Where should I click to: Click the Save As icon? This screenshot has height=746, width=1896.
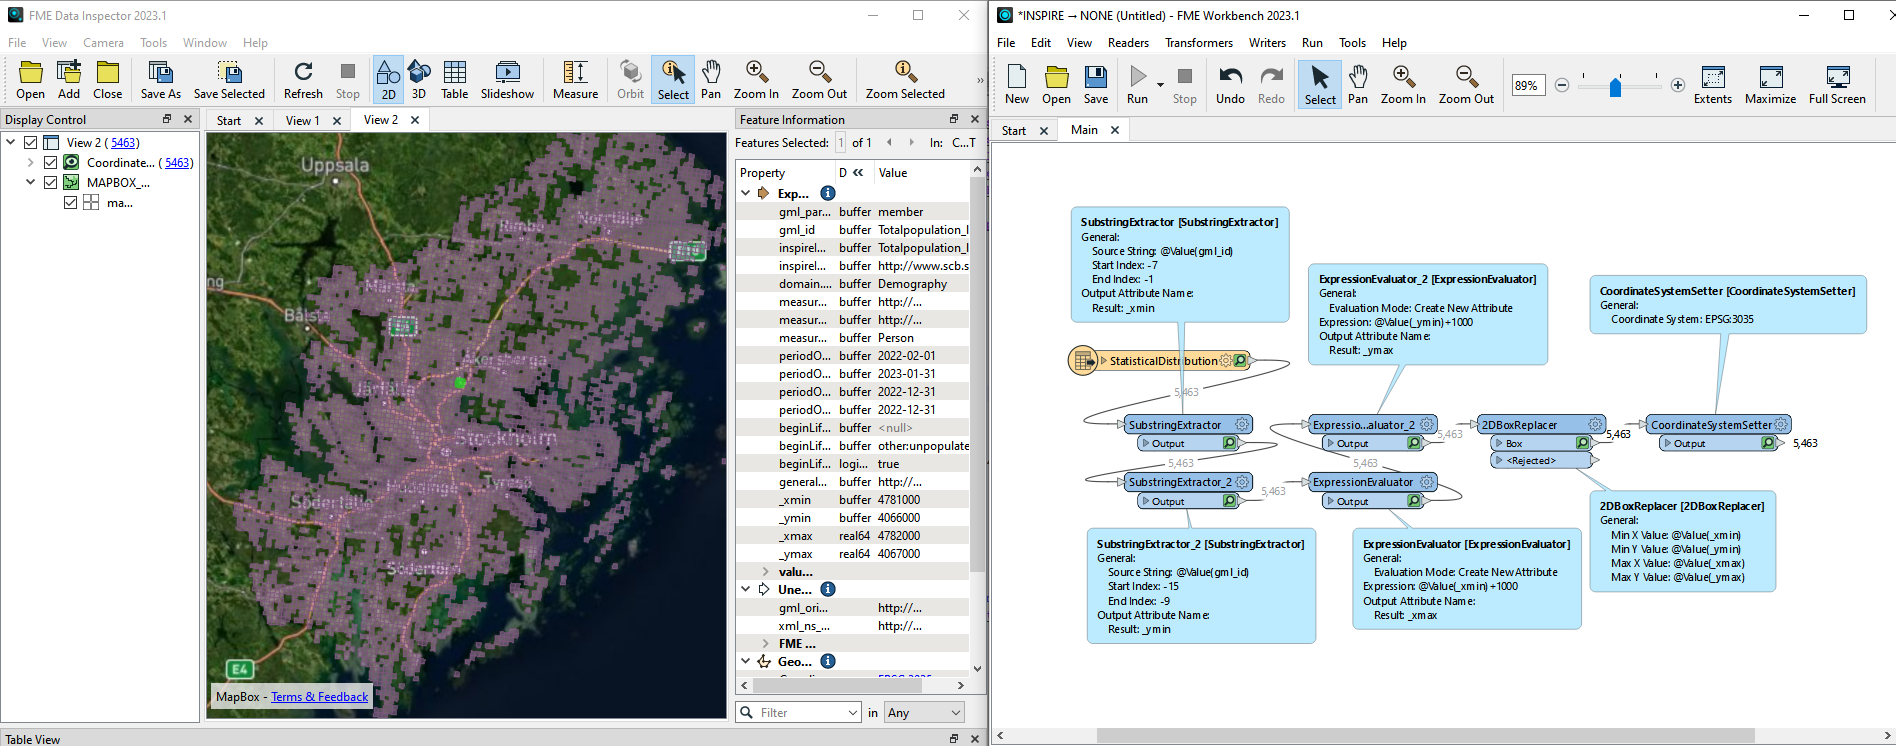(x=160, y=80)
